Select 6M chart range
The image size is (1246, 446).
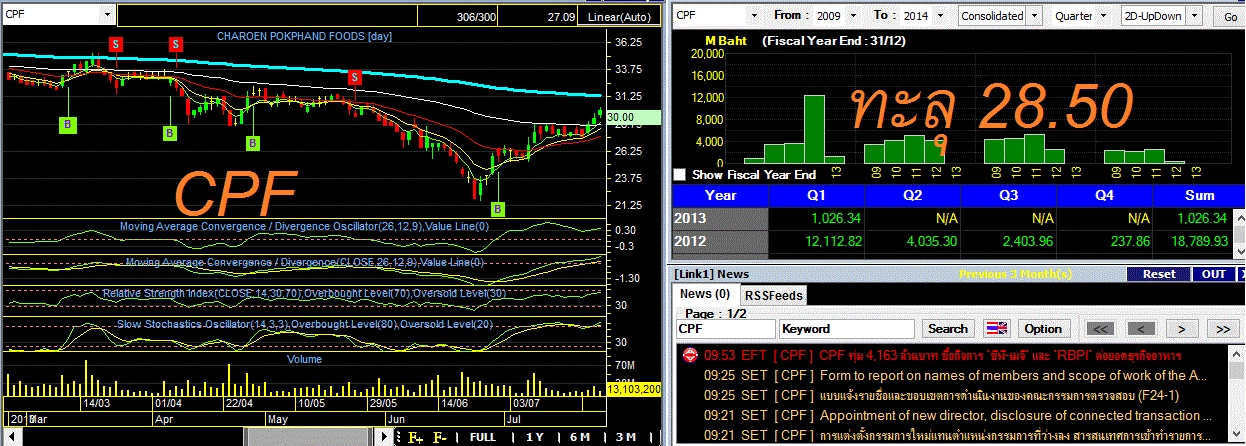(579, 437)
